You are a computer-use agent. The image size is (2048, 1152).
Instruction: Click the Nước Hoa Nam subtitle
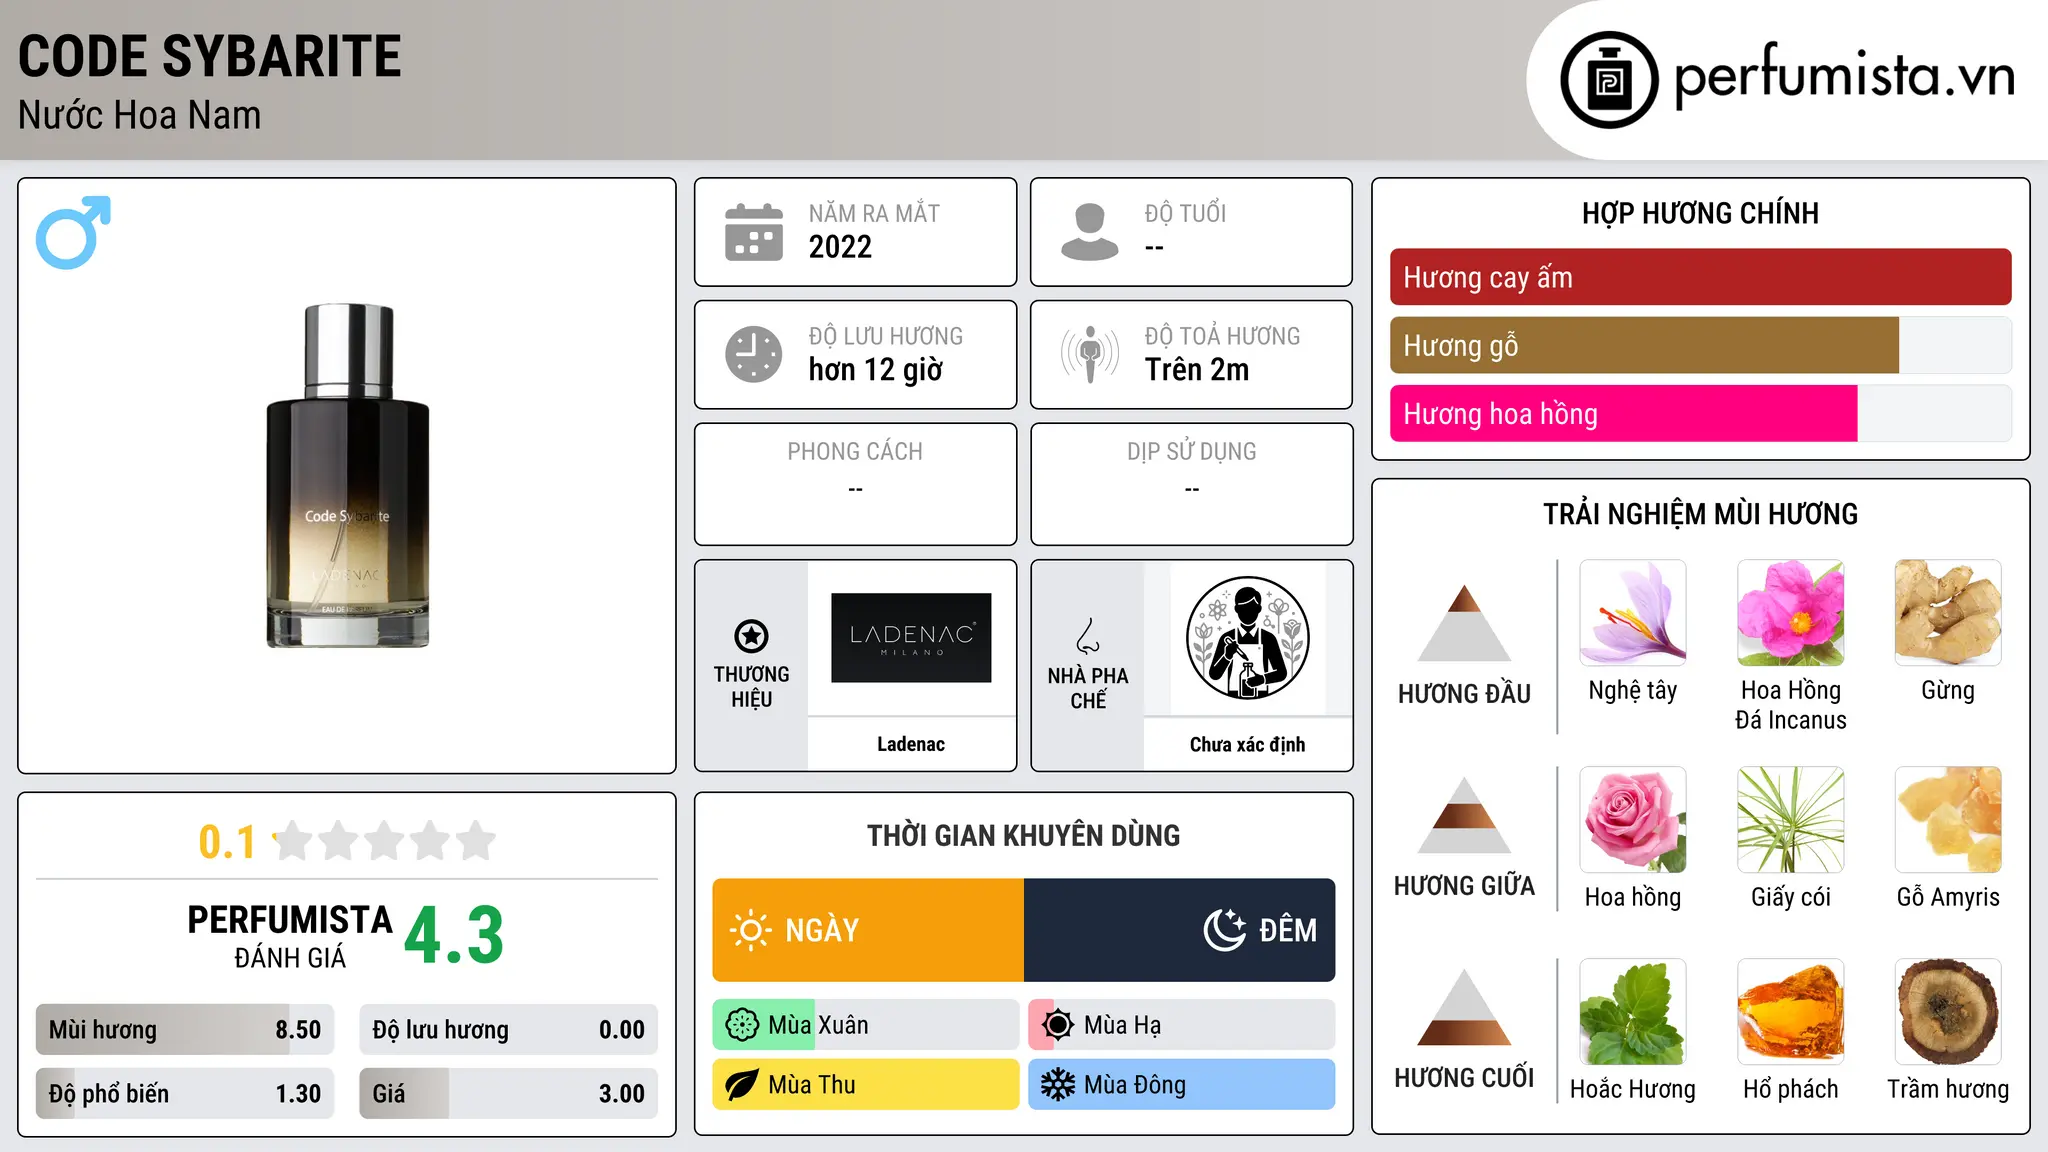(x=140, y=115)
